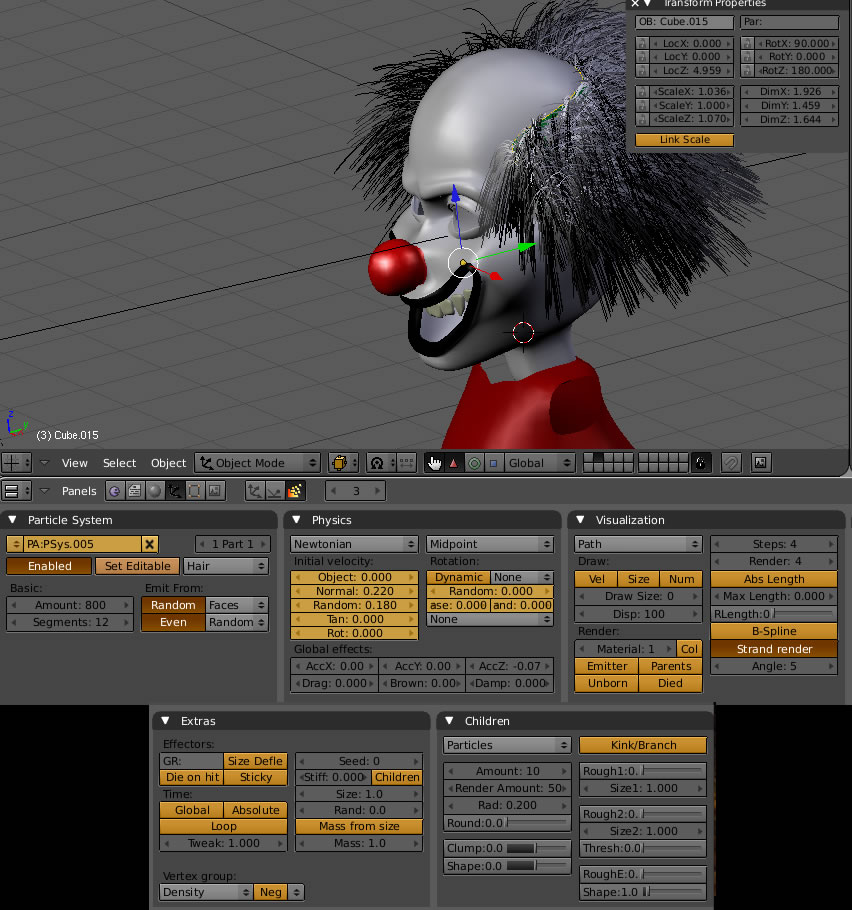Open the Path visualization dropdown
Screen dimensions: 852x910
click(x=638, y=544)
